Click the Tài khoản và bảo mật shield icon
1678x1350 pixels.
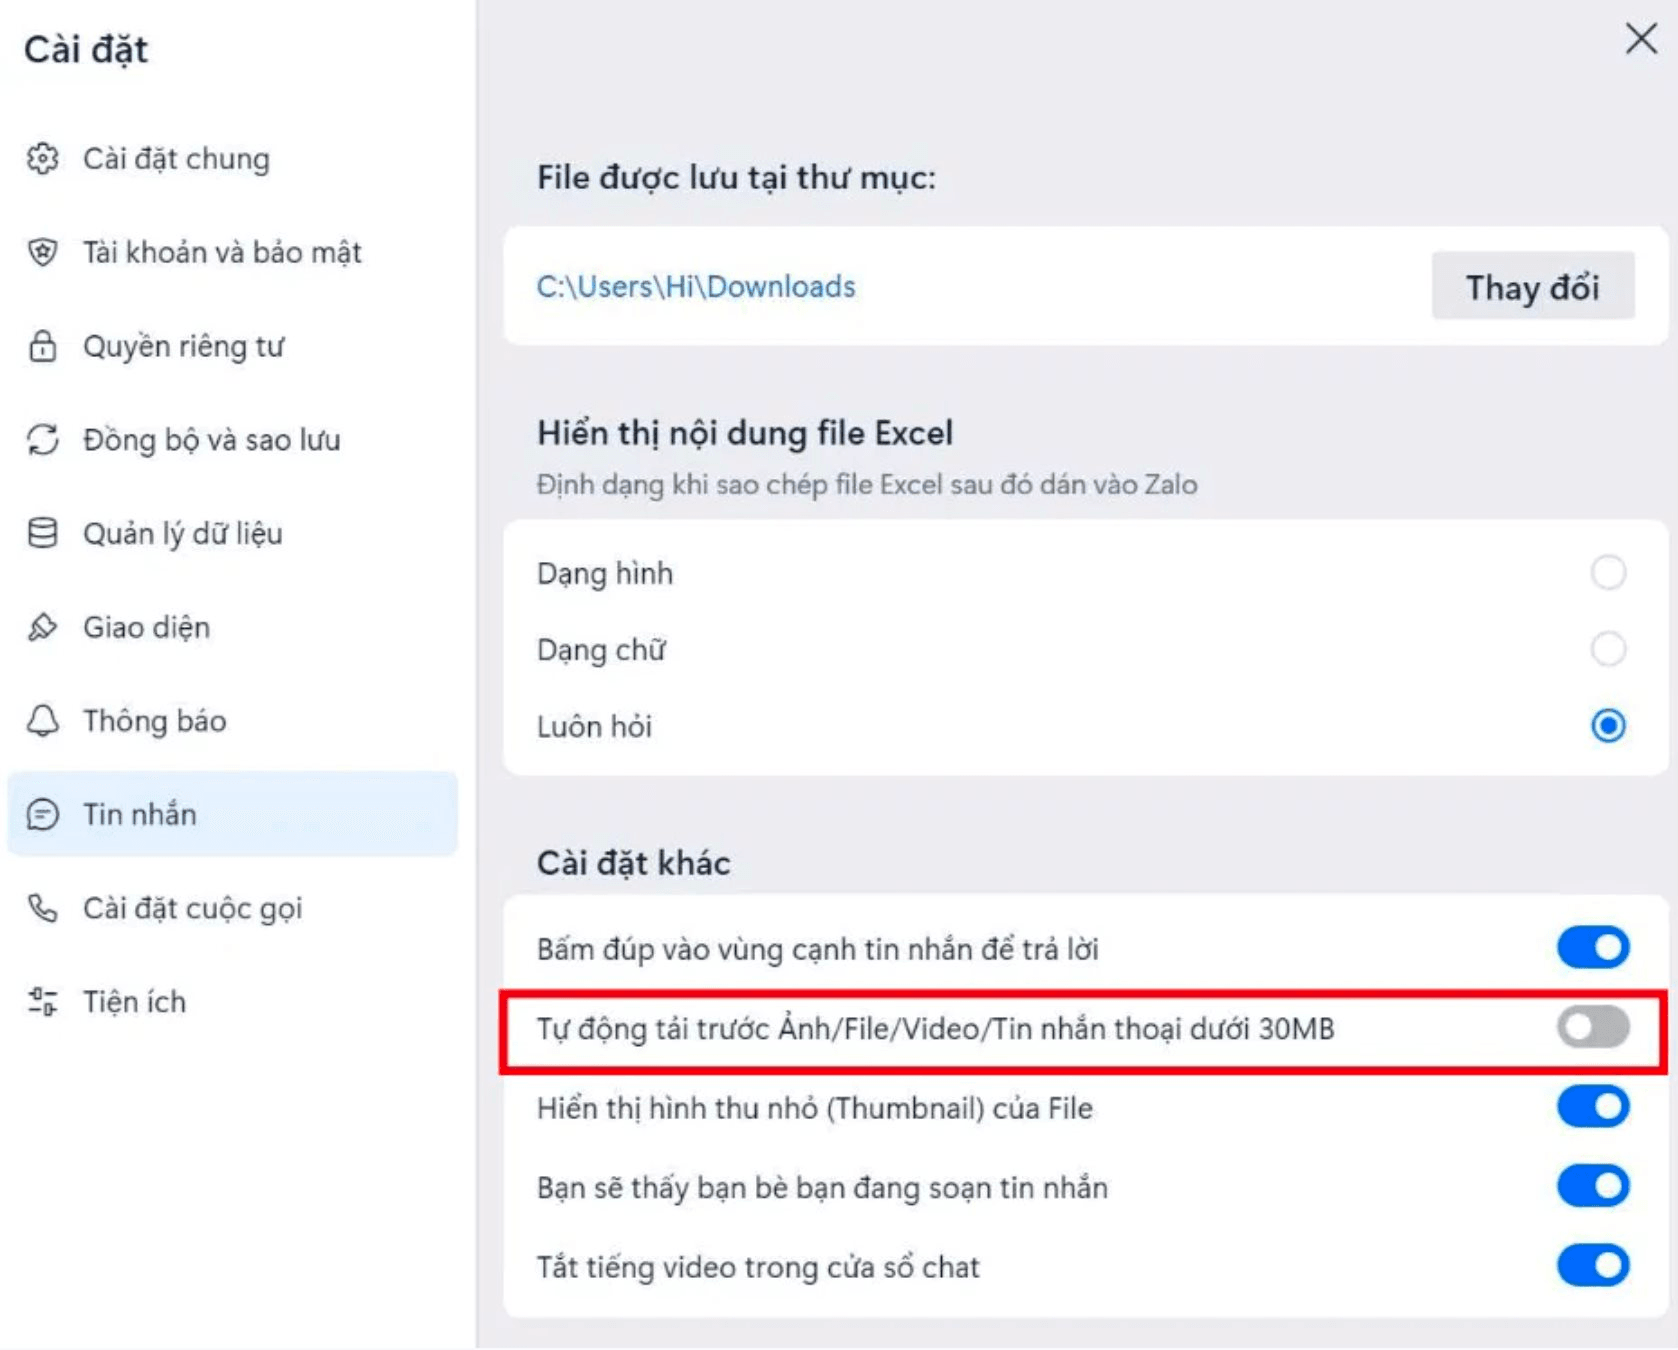[43, 252]
